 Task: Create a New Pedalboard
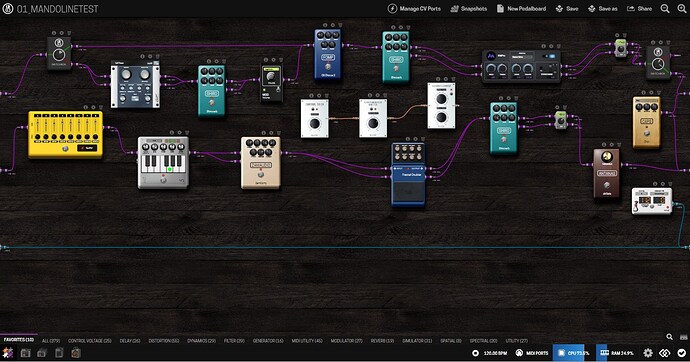coord(521,8)
